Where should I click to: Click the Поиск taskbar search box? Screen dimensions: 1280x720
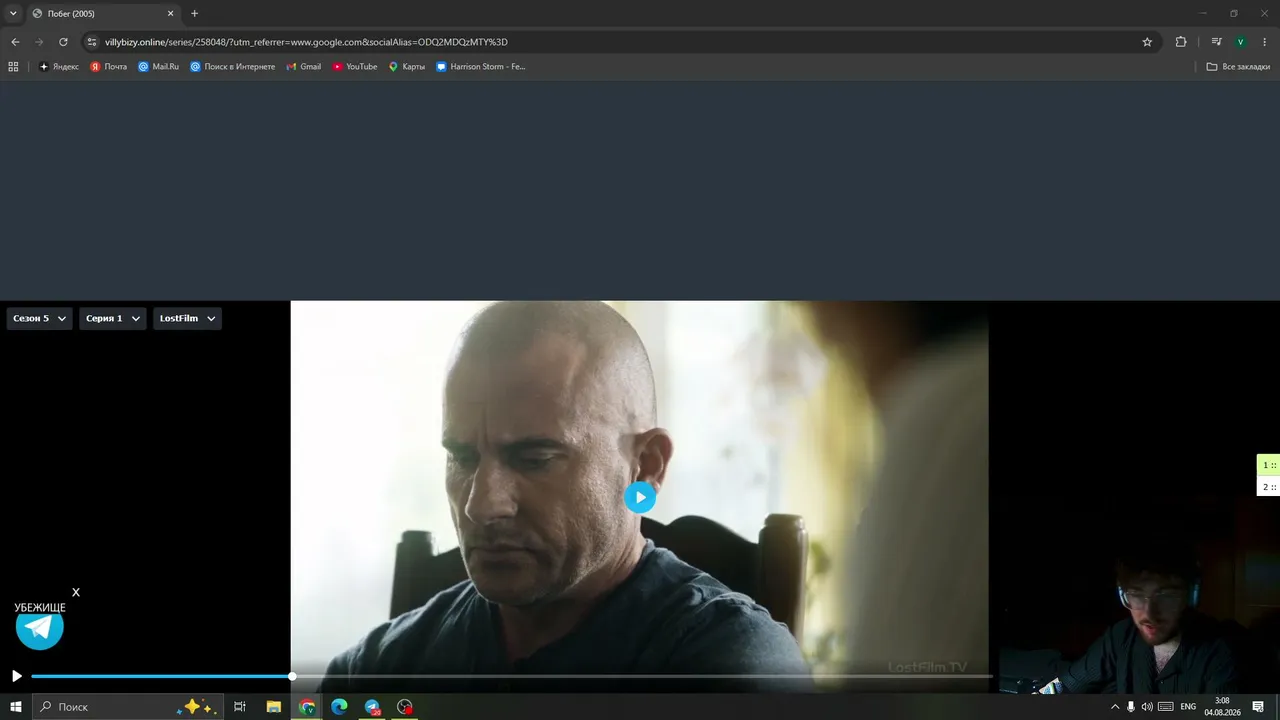127,707
